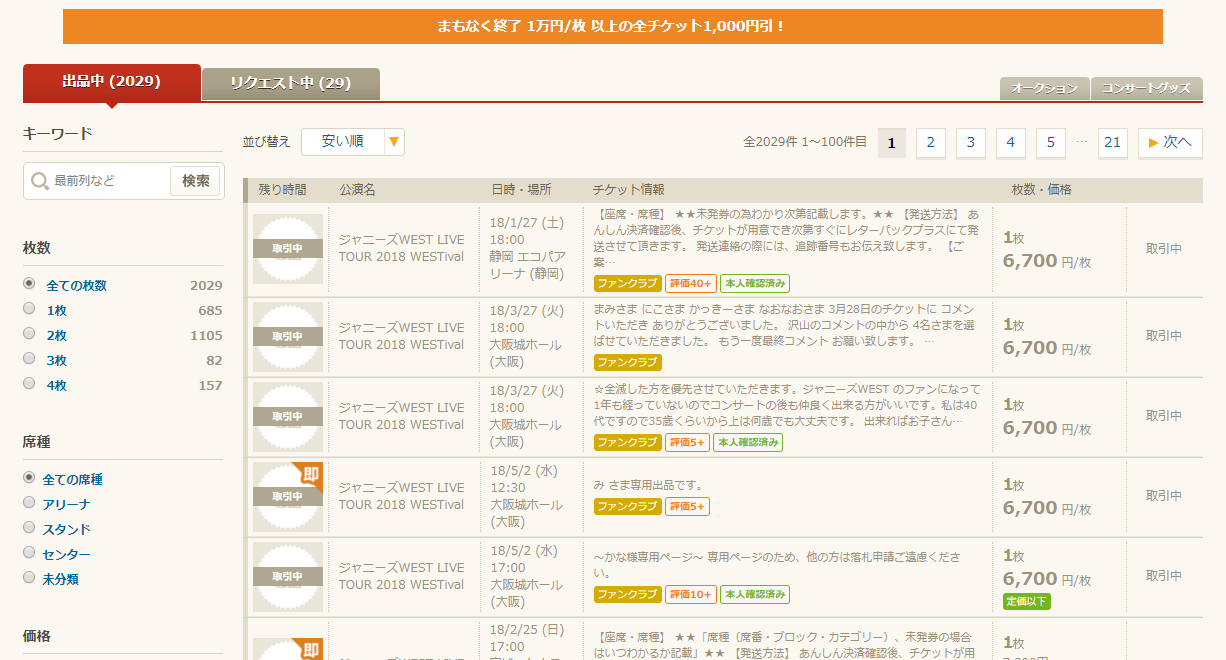Click the 評価10+ rating badge

pos(690,594)
